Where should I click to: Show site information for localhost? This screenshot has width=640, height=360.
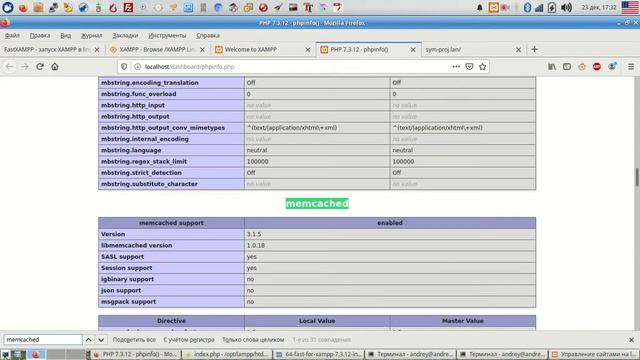[x=138, y=67]
